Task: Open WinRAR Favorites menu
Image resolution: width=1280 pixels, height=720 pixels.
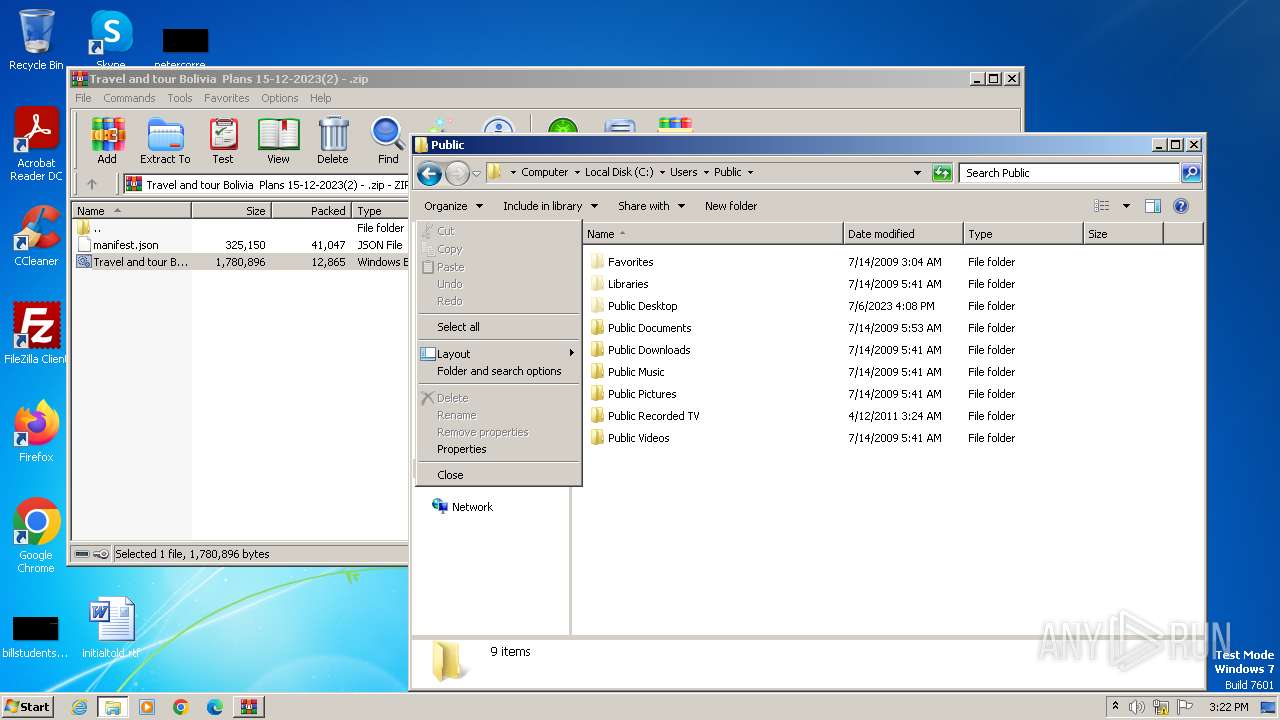Action: click(x=227, y=98)
